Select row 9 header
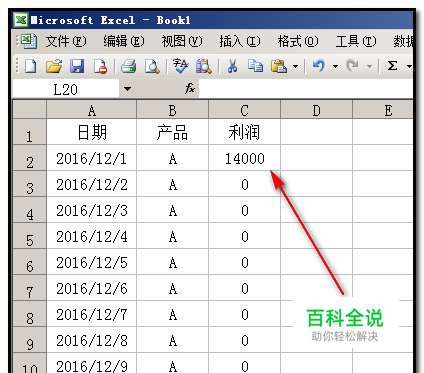The width and height of the screenshot is (424, 373). [29, 340]
